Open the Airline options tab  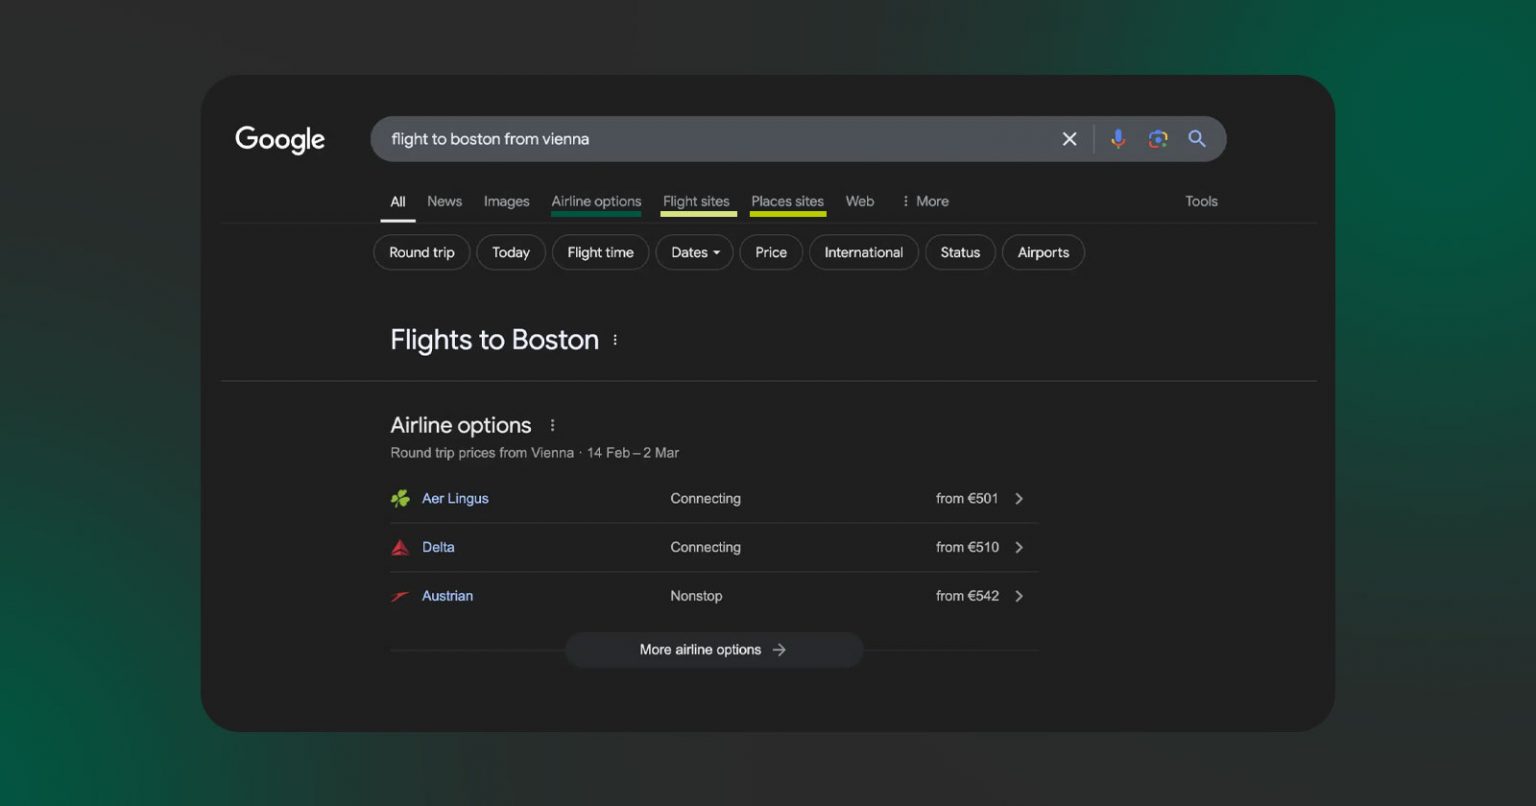596,202
